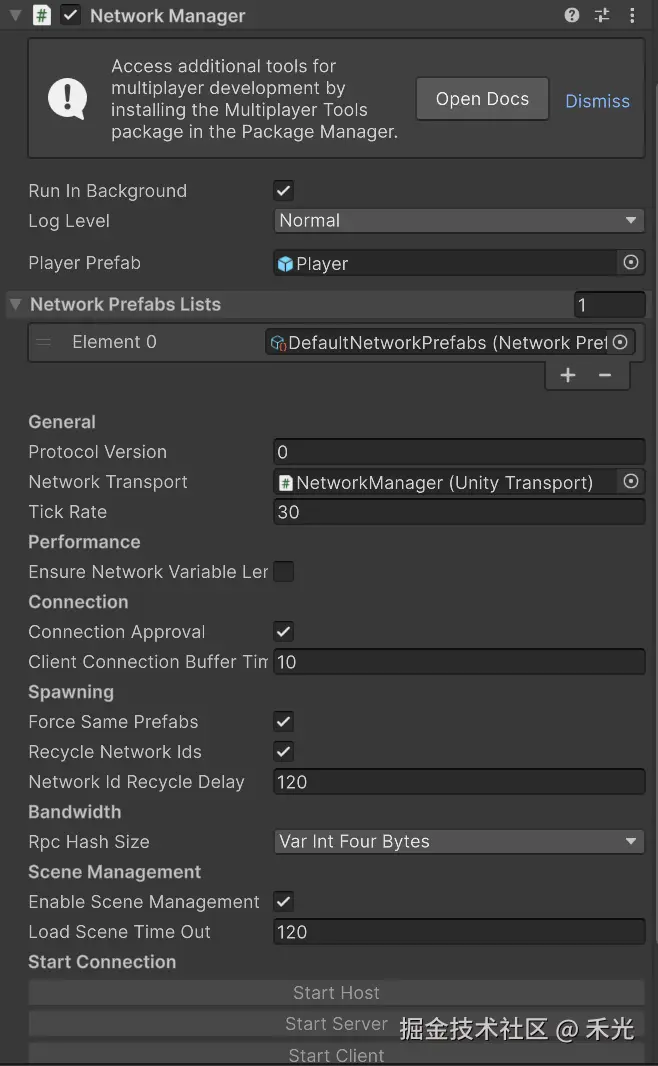Screen dimensions: 658x1066
Task: Open the Network Manager component context menu
Action: click(631, 15)
